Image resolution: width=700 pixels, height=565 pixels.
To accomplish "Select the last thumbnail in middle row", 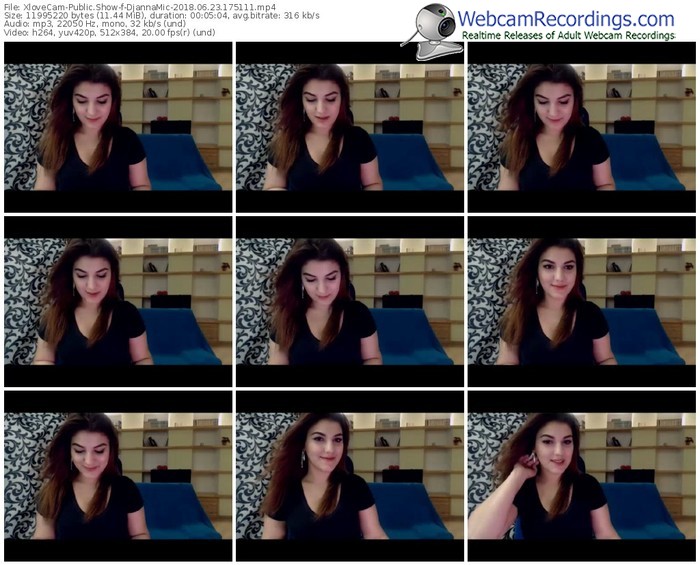I will [x=581, y=301].
